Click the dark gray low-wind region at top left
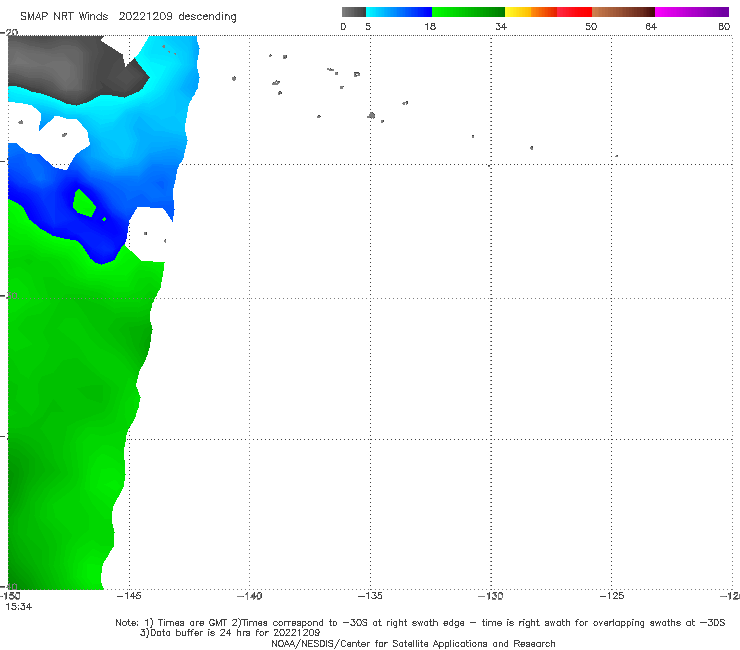 pyautogui.click(x=71, y=68)
